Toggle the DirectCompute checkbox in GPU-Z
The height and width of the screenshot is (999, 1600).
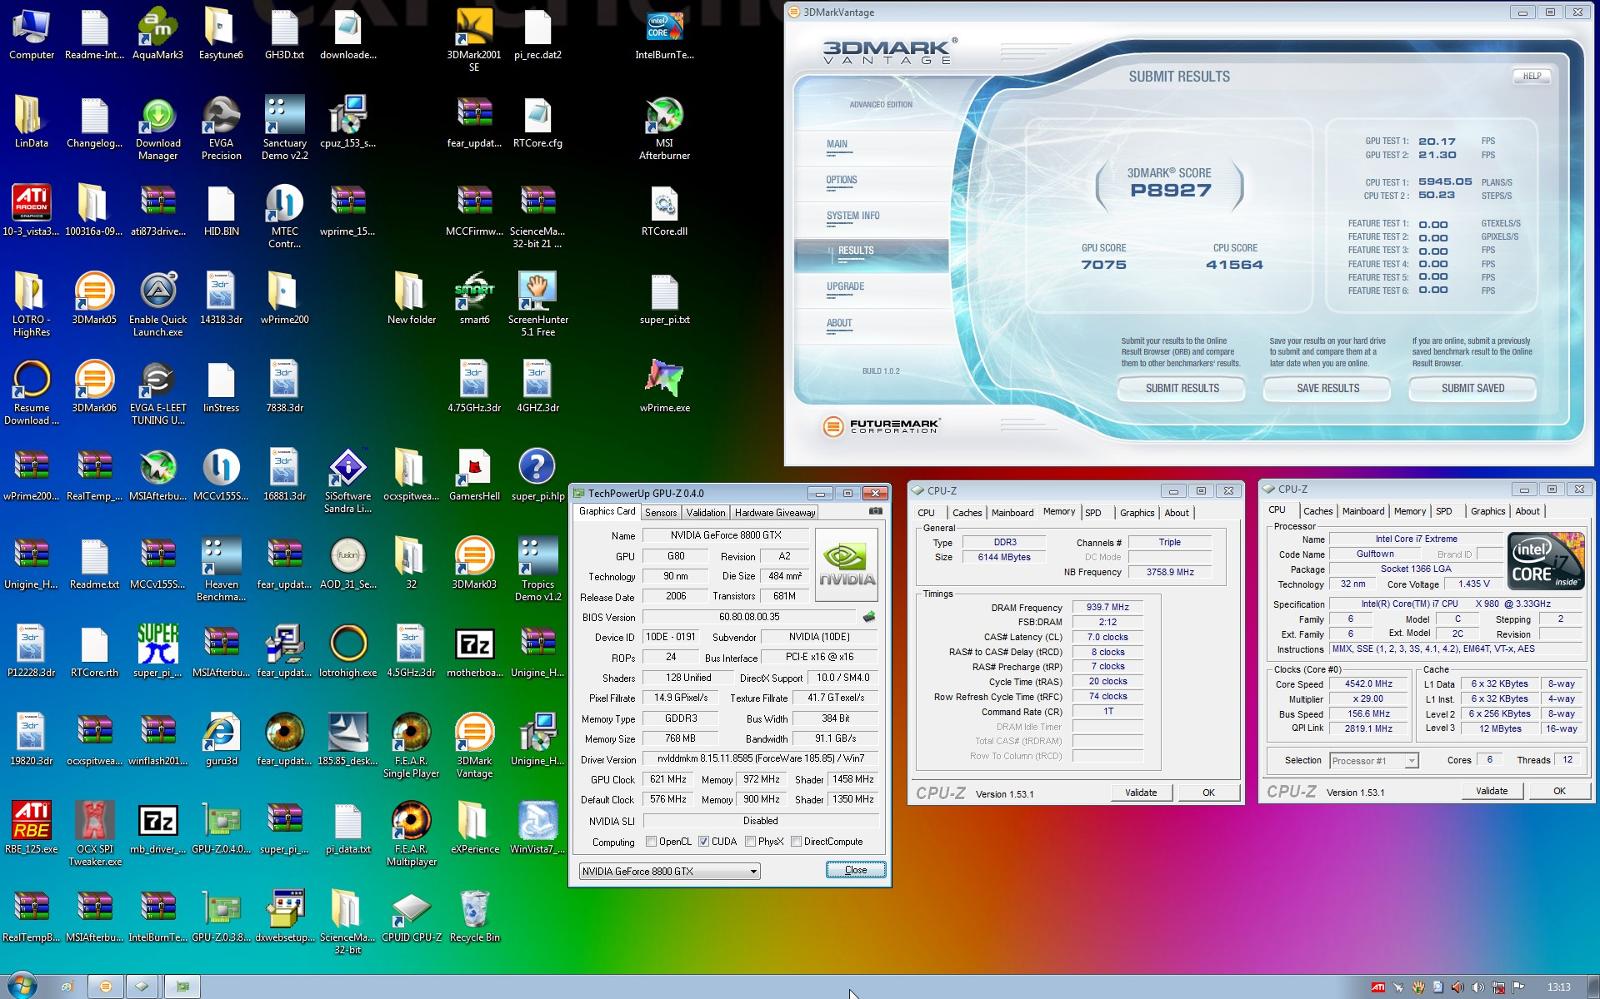click(x=796, y=842)
